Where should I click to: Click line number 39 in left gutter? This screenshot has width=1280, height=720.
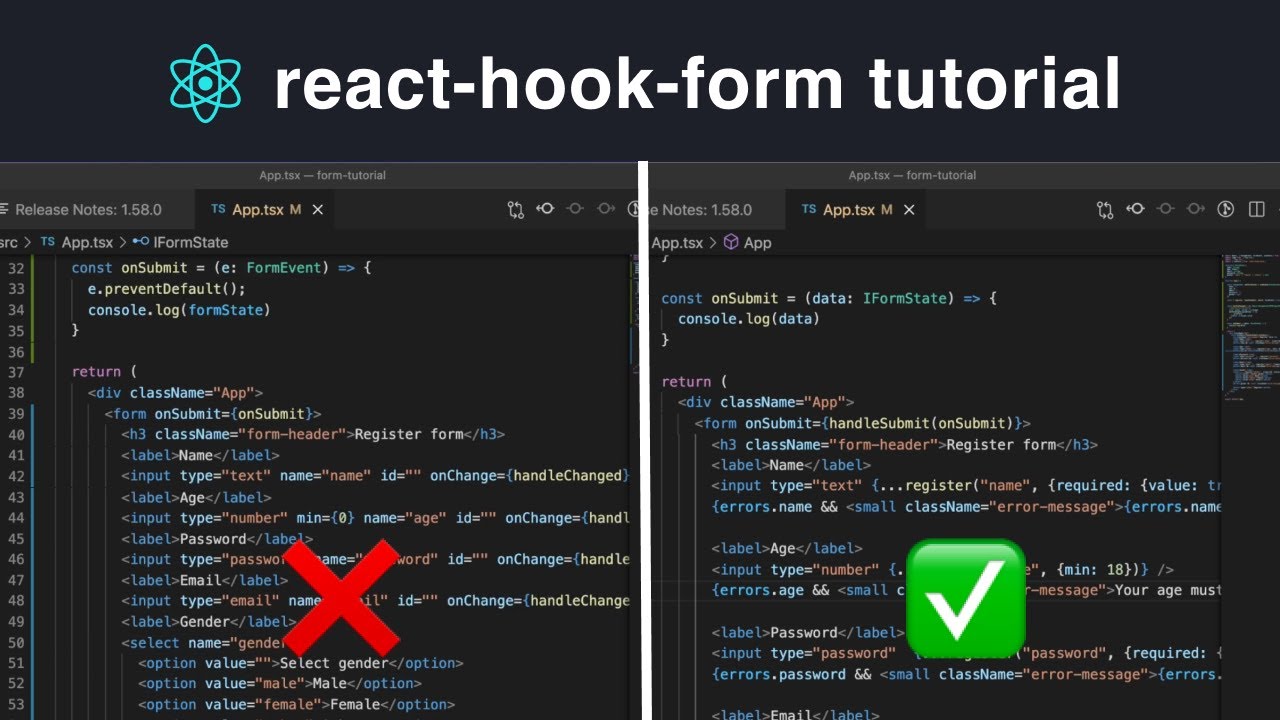[15, 414]
